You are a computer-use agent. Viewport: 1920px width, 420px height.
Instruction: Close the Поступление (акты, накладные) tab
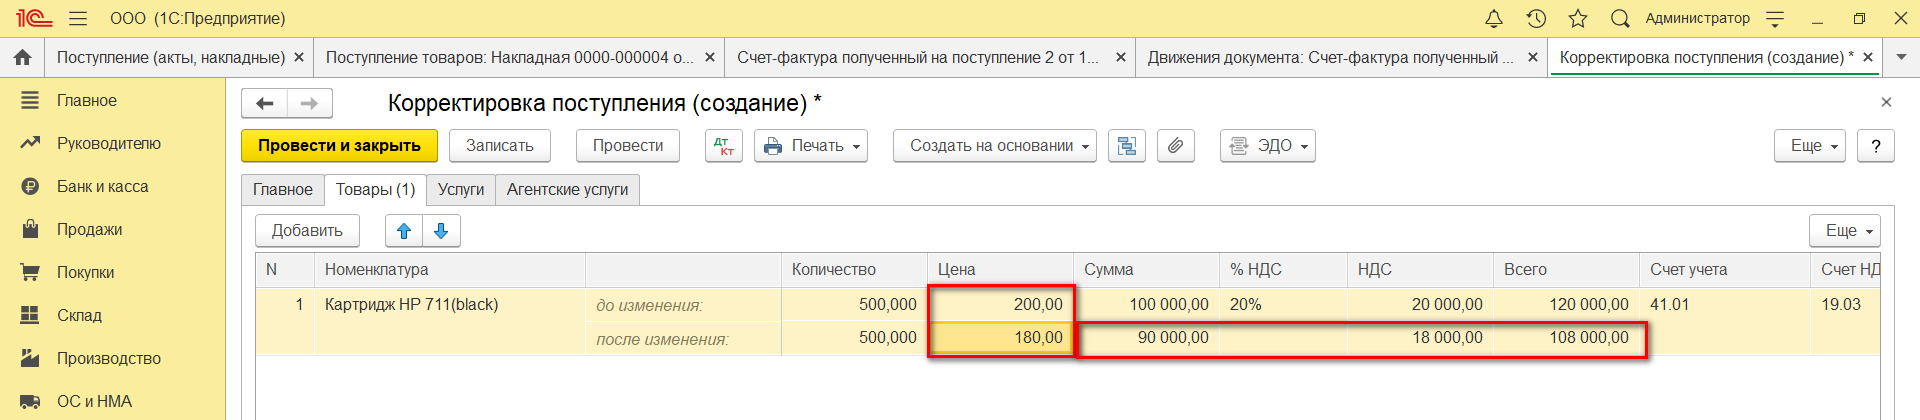tap(298, 58)
